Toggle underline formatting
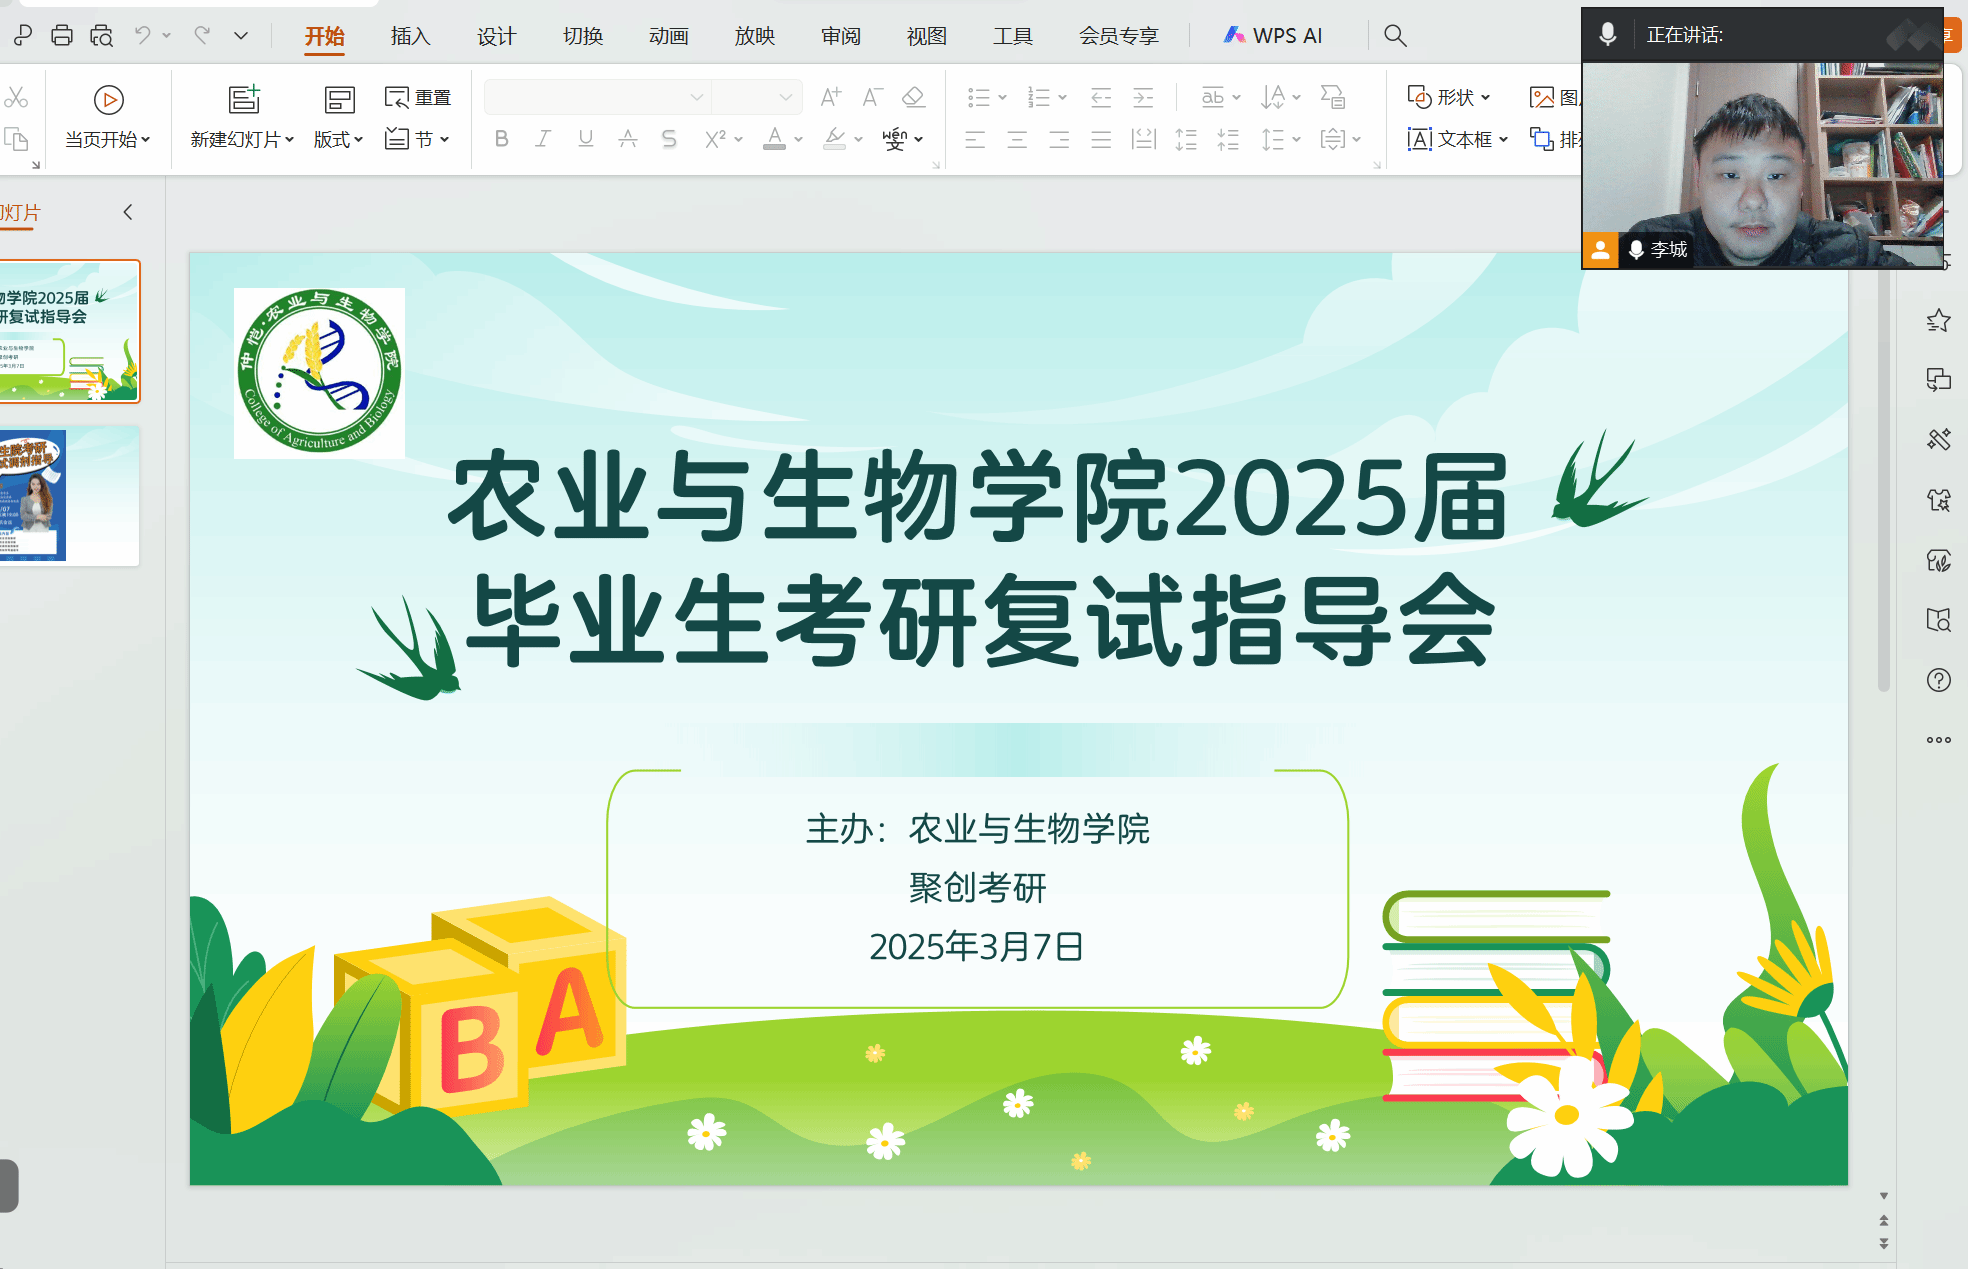 coord(586,139)
